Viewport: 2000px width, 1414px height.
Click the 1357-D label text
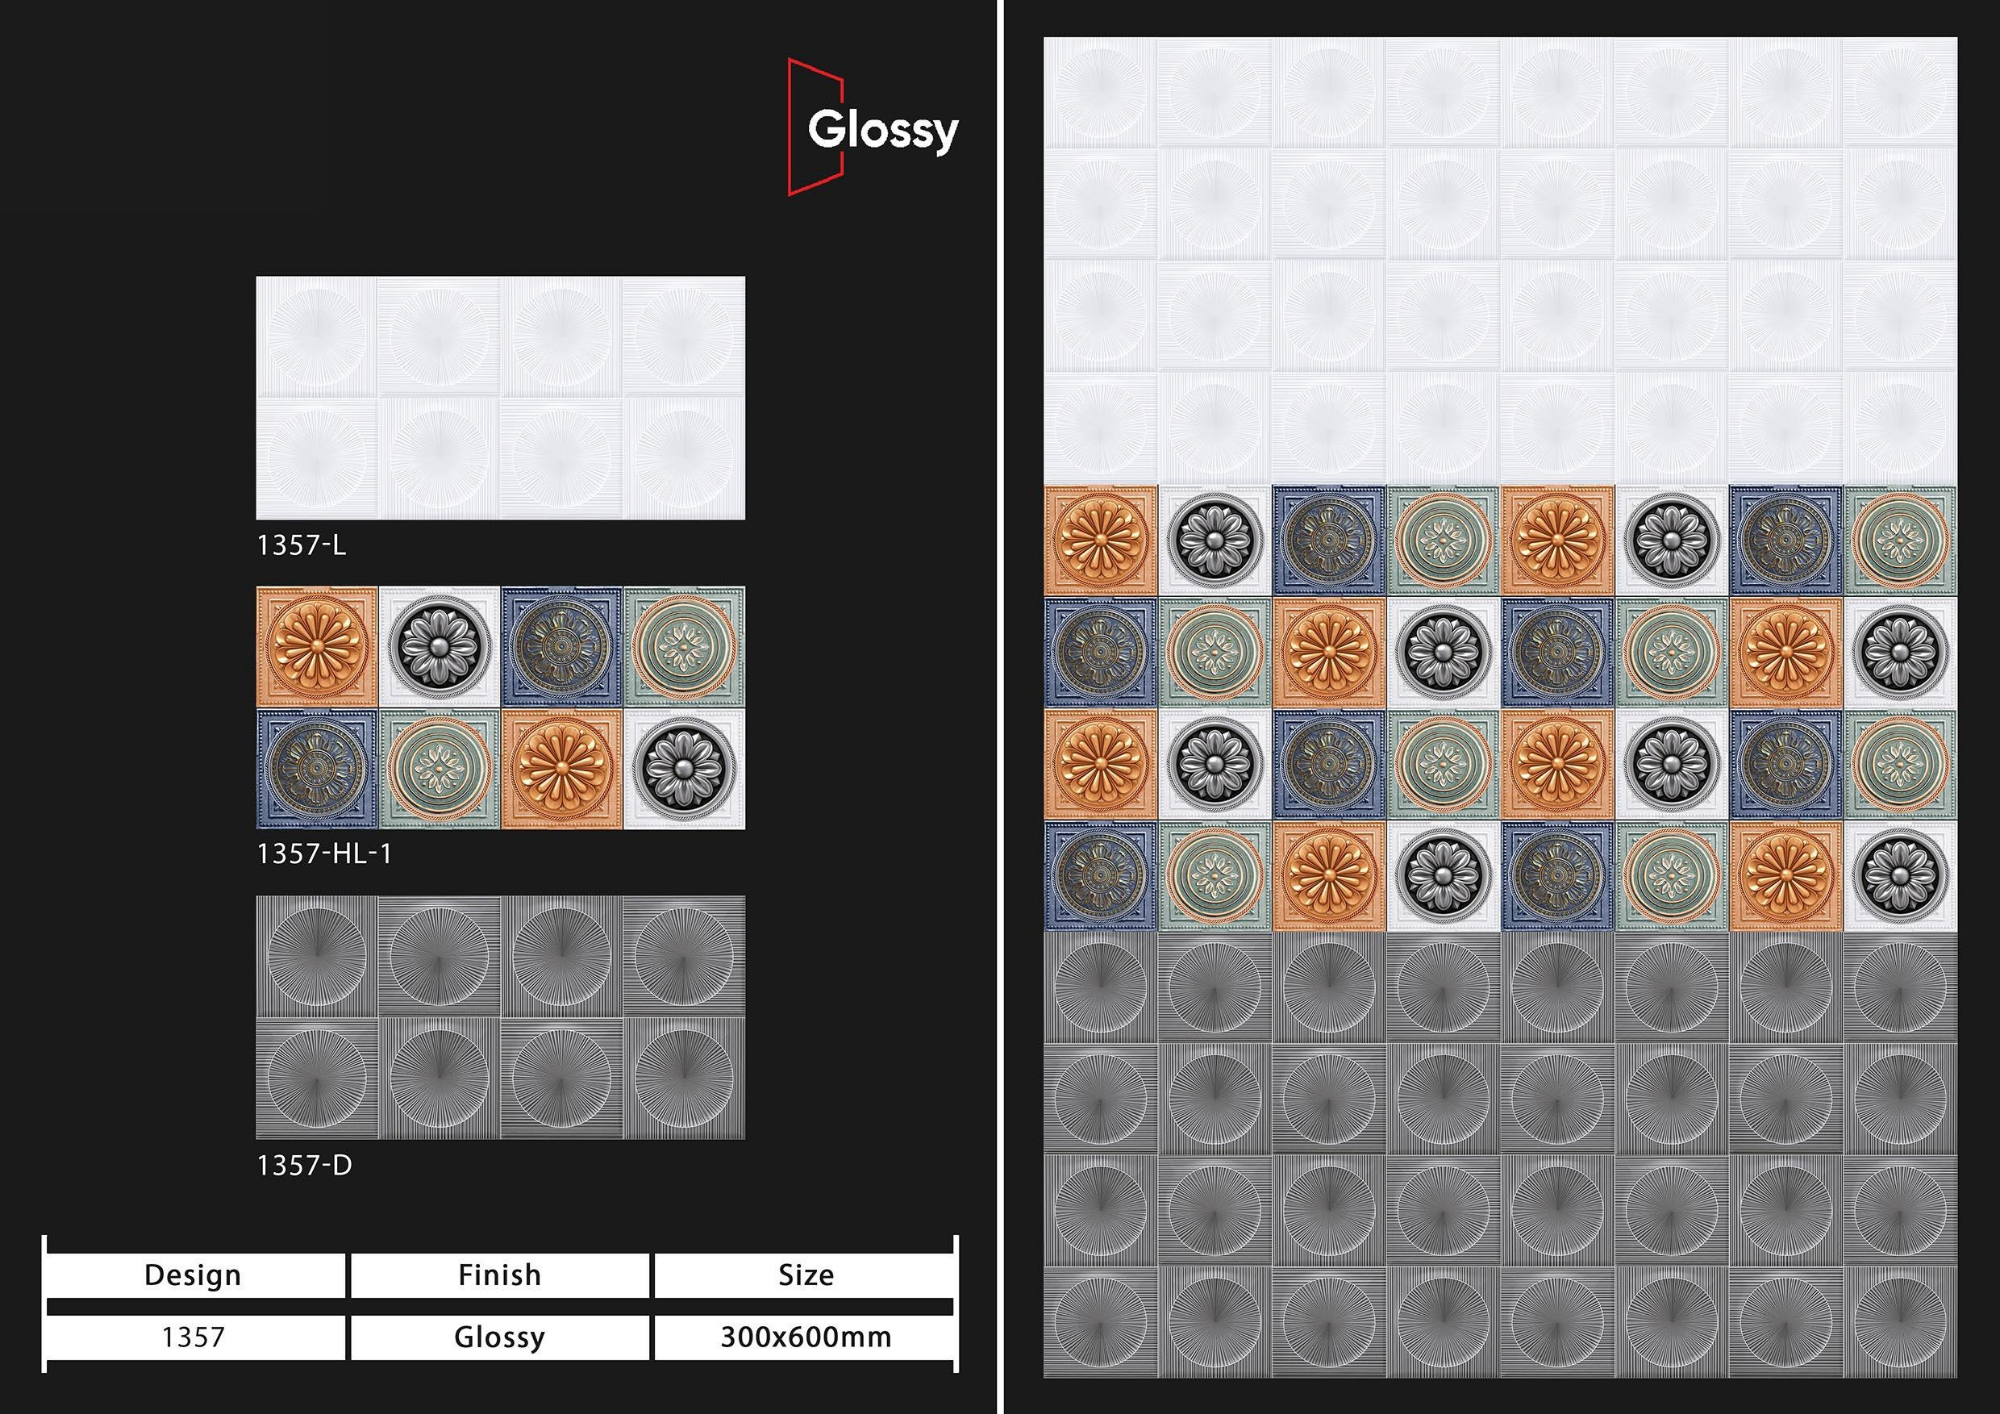tap(304, 1165)
